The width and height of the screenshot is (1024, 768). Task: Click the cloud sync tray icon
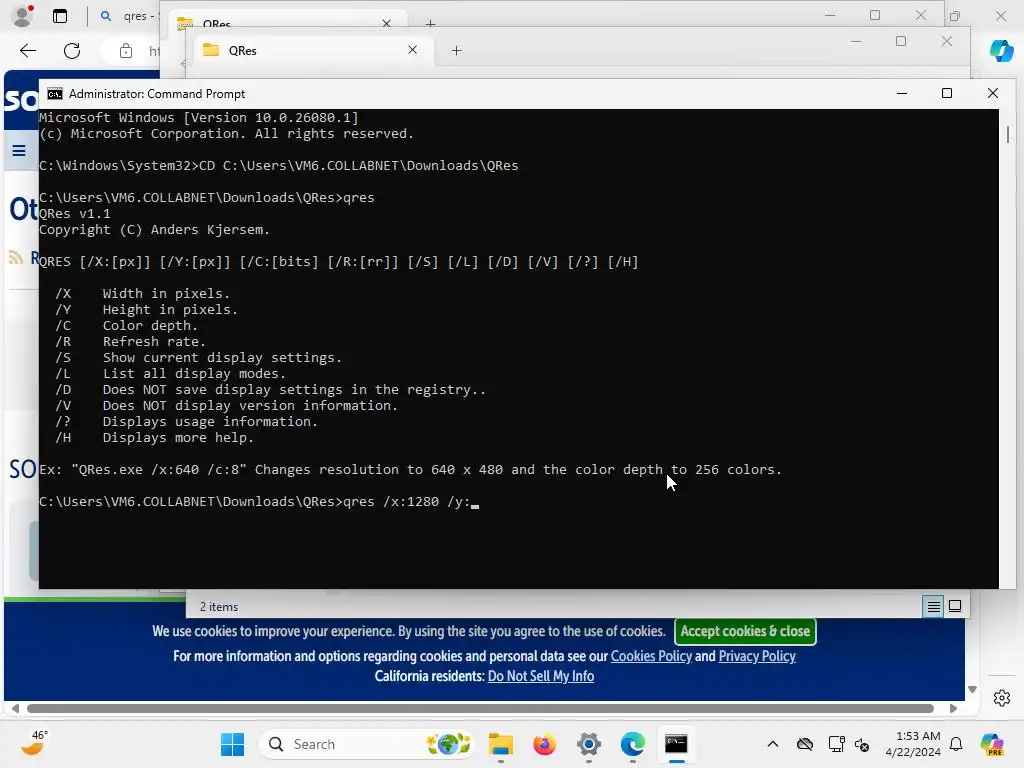(805, 744)
